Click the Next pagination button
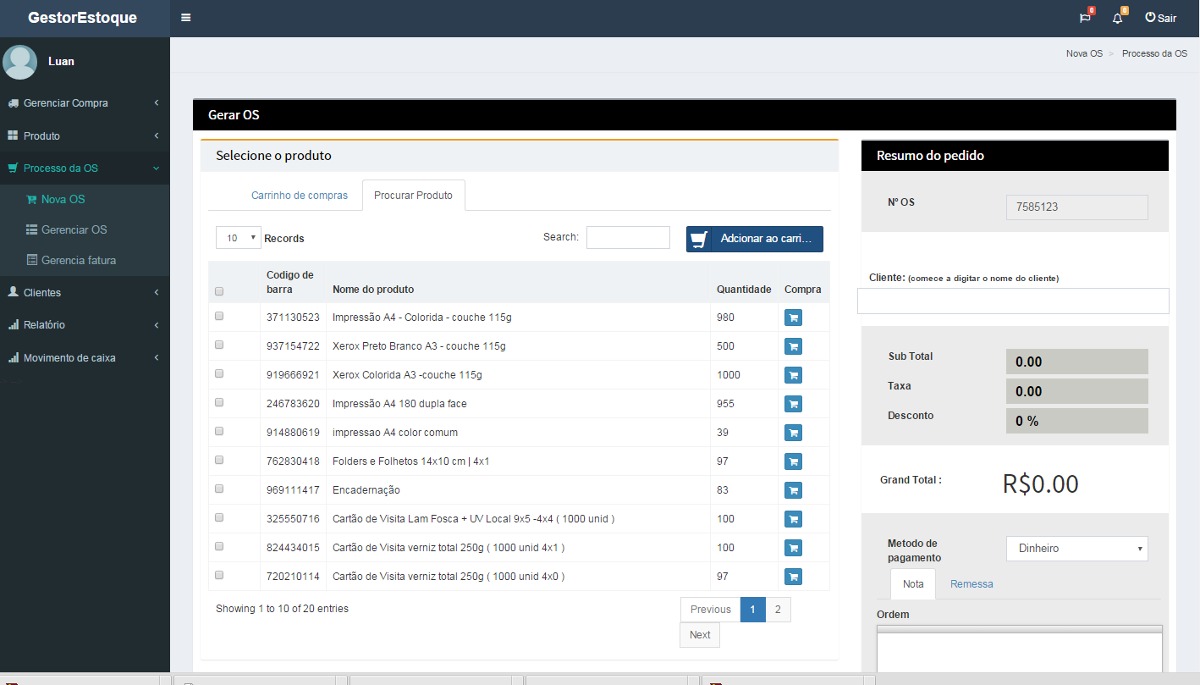1200x685 pixels. [x=699, y=634]
